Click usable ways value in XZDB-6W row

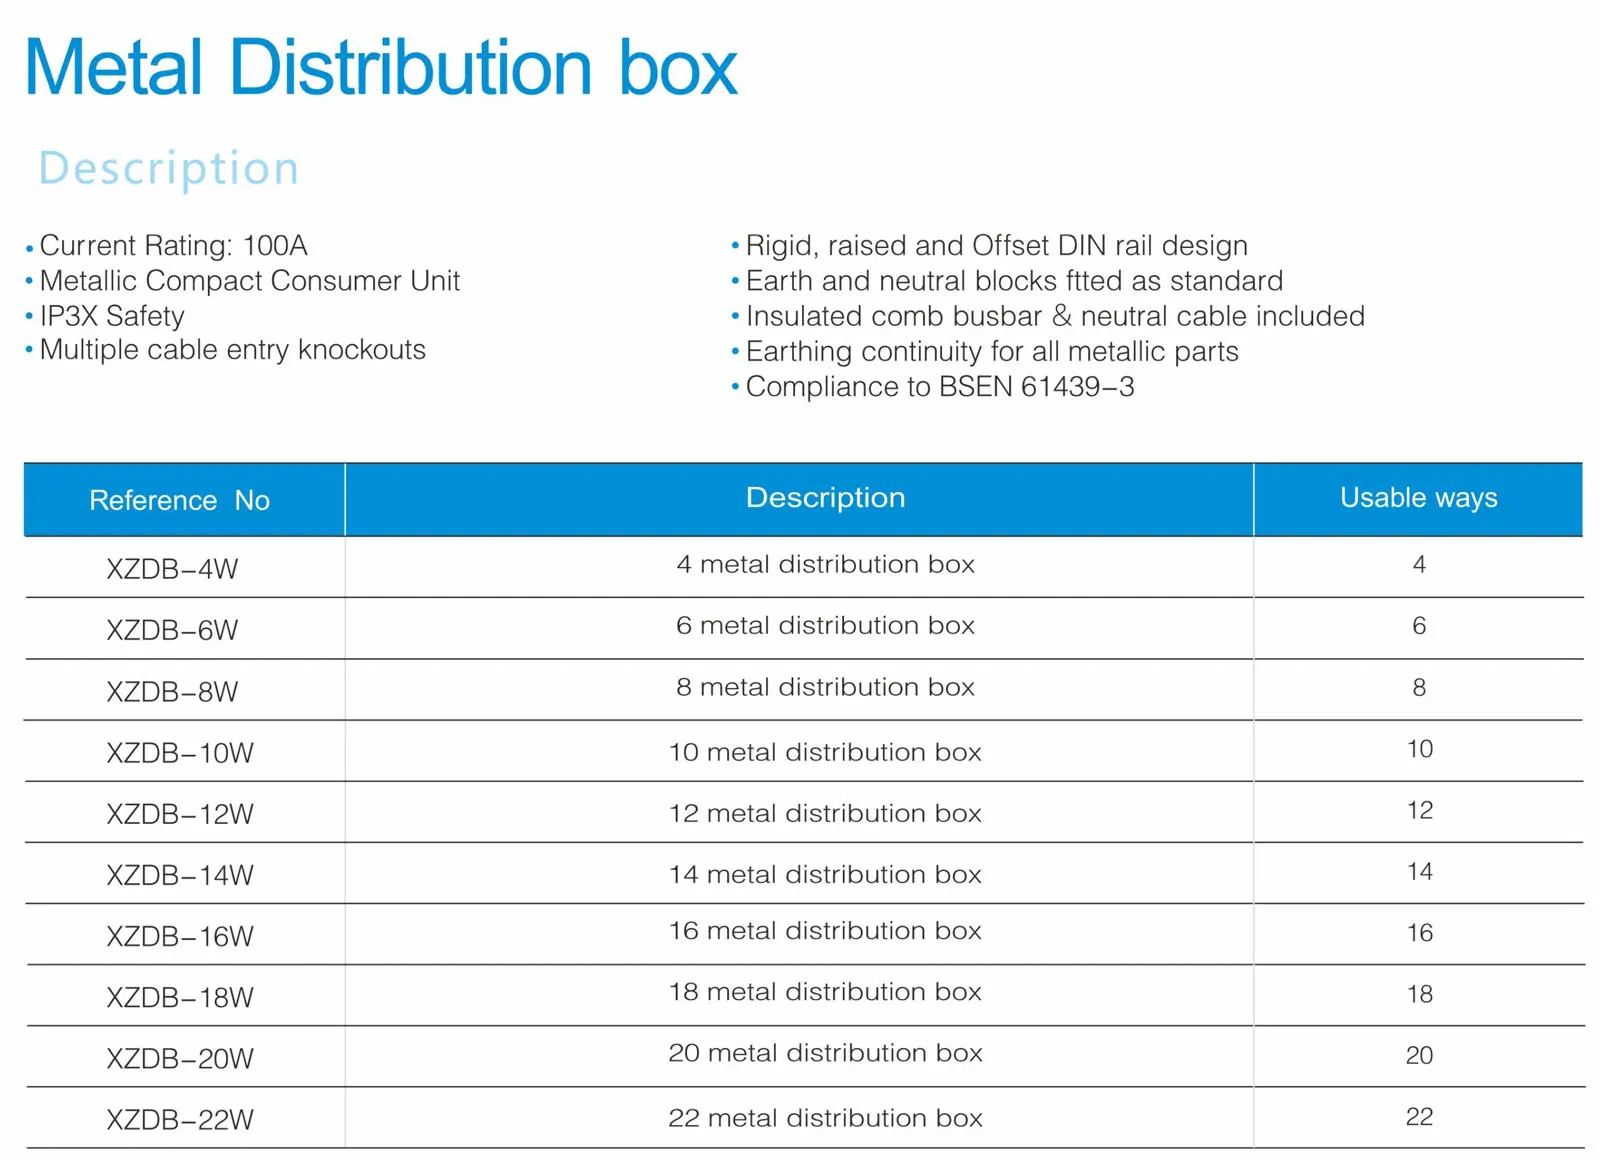pyautogui.click(x=1419, y=626)
